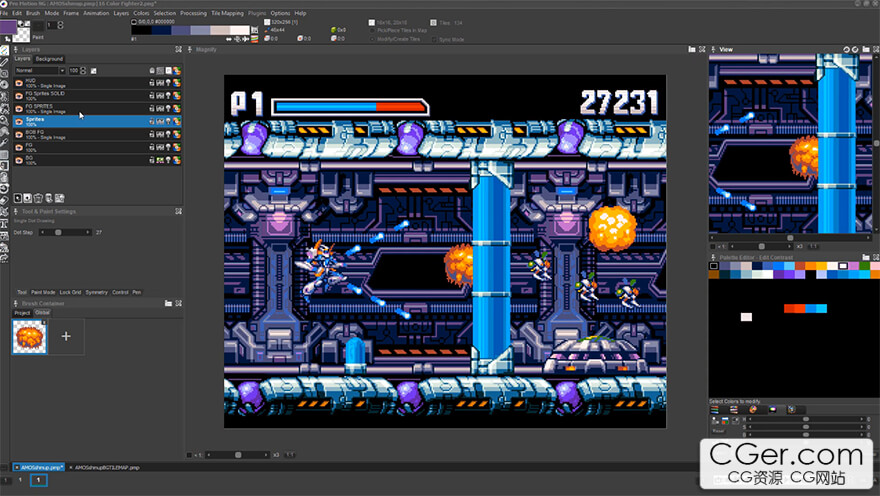Adjust the Magnify zoom slider below the canvas
880x496 pixels.
pos(236,455)
